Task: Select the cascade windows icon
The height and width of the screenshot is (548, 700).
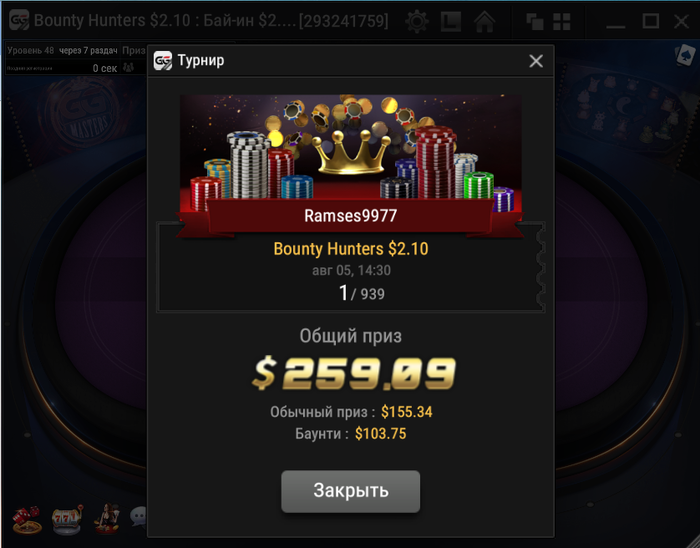Action: coord(534,21)
